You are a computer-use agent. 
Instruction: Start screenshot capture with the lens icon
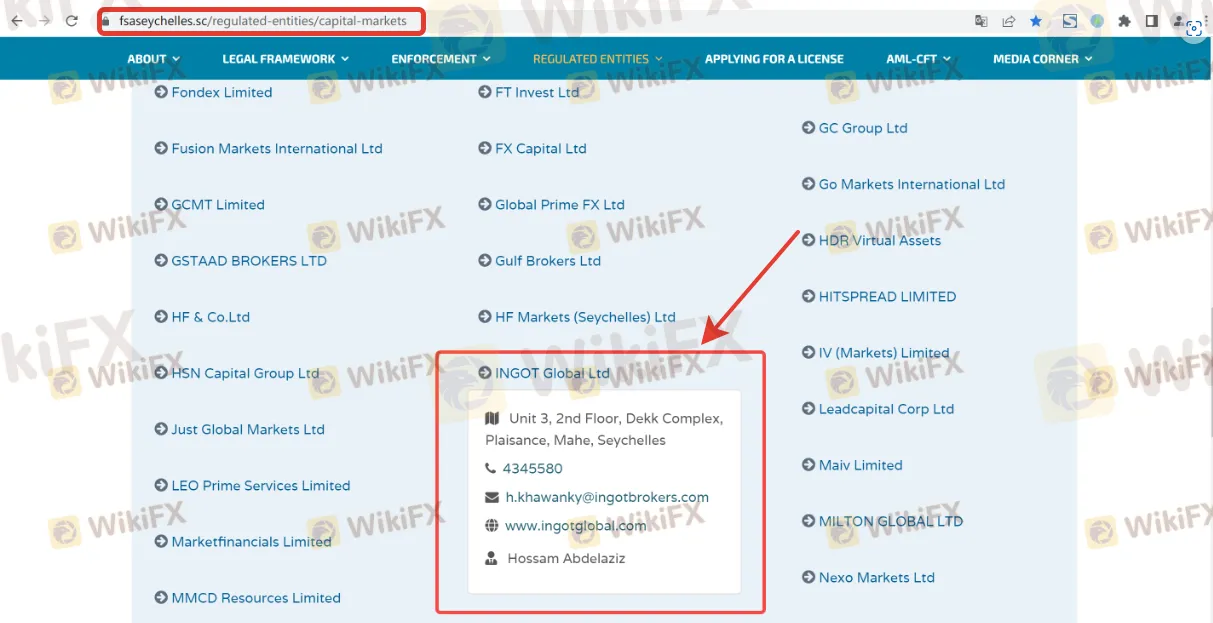1193,29
